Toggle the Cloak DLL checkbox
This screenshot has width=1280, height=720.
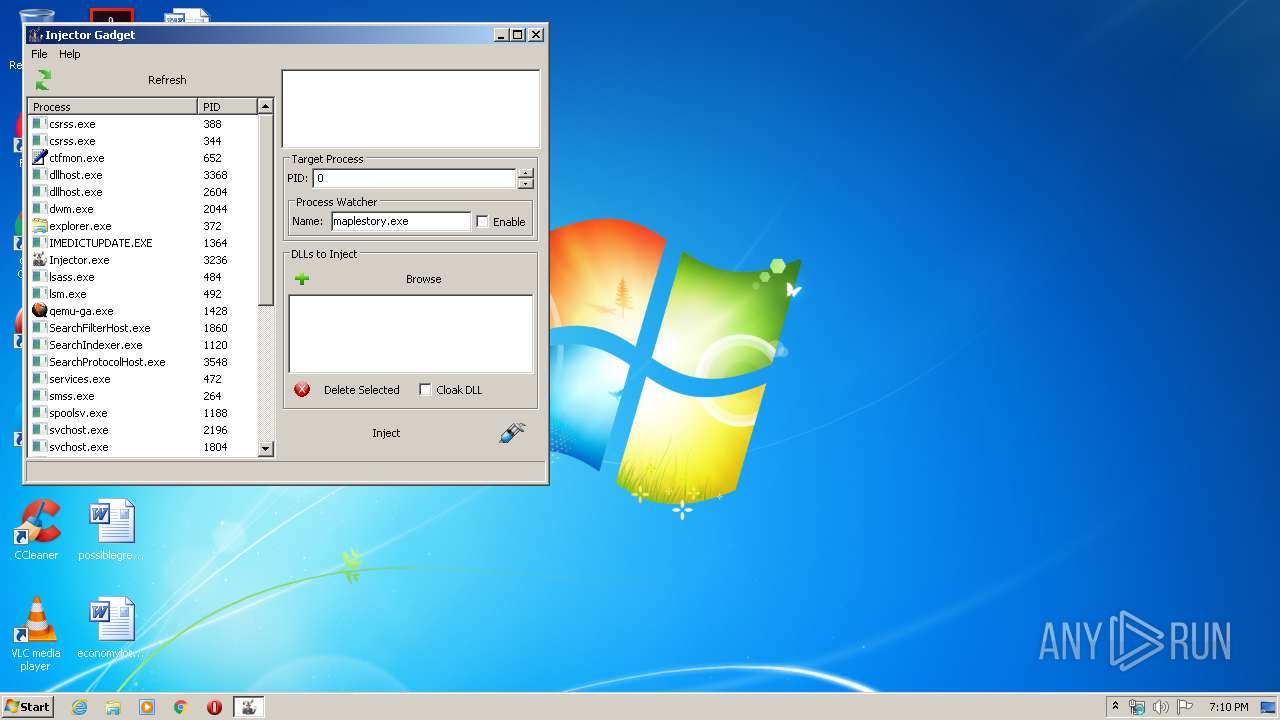[425, 390]
